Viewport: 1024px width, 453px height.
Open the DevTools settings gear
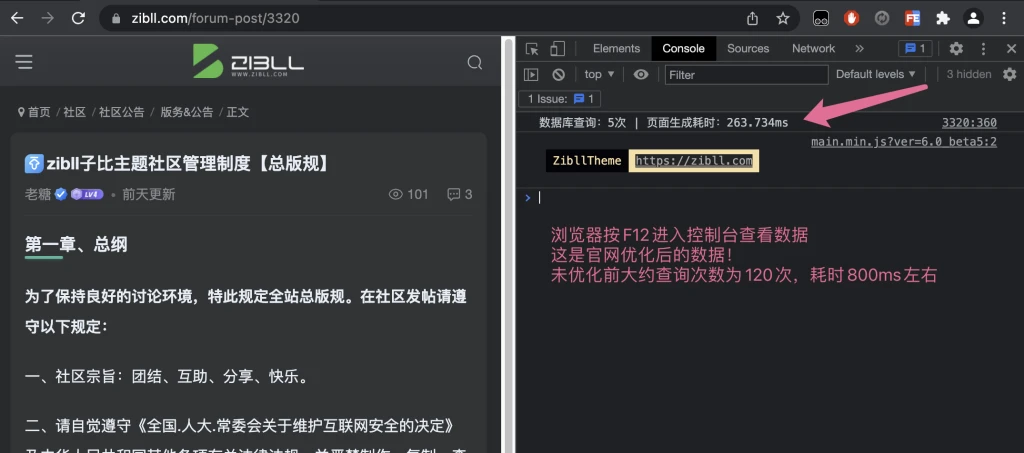tap(956, 48)
